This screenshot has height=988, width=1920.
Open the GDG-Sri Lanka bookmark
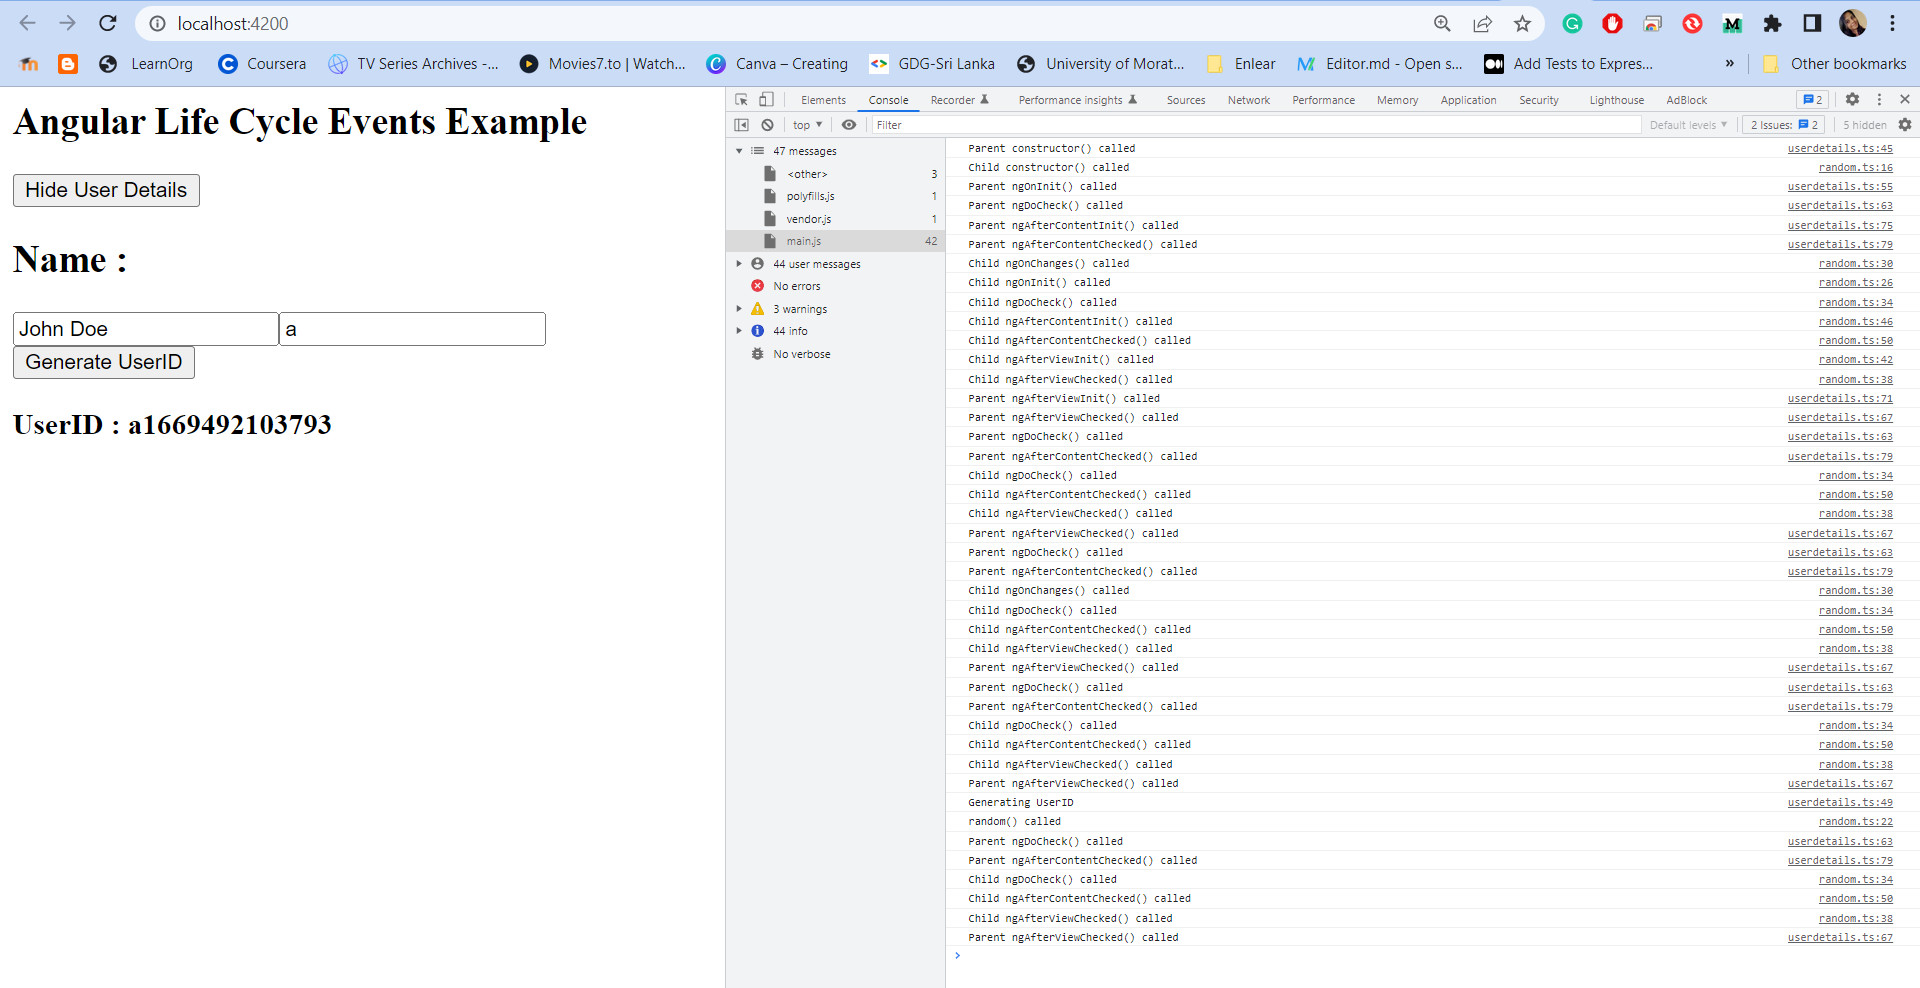point(932,64)
